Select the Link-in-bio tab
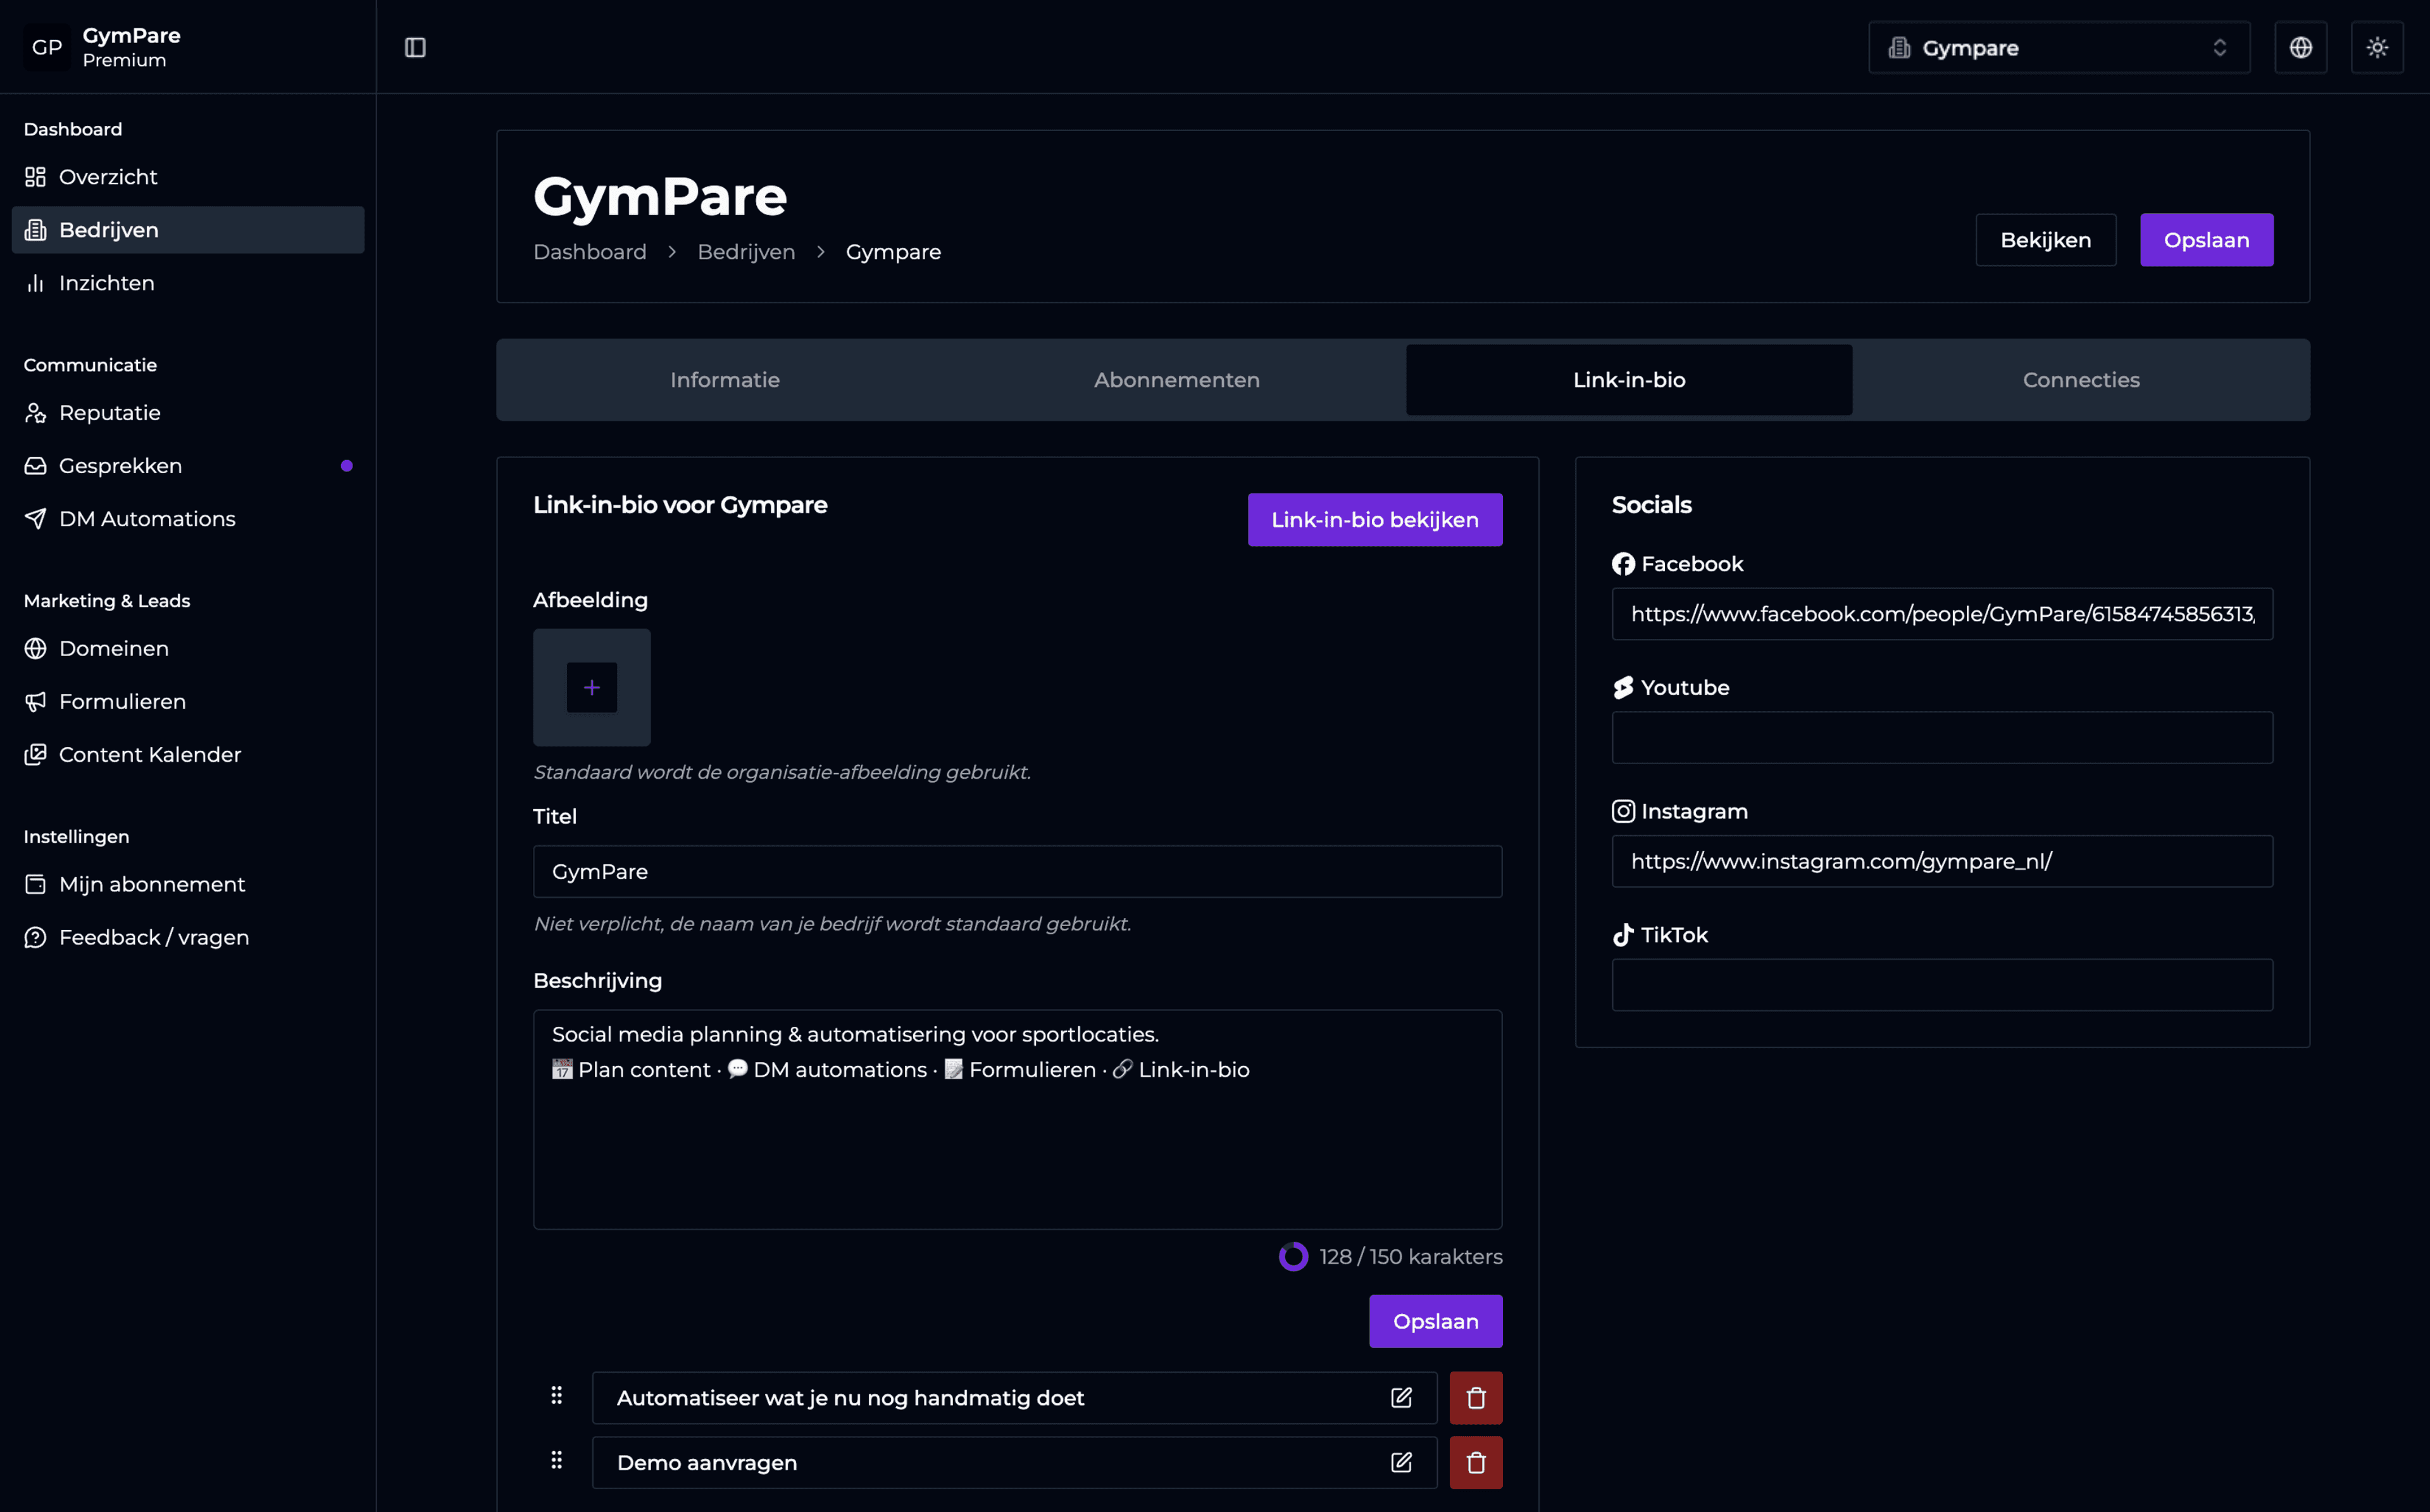Screen dimensions: 2430x1512 1629,380
